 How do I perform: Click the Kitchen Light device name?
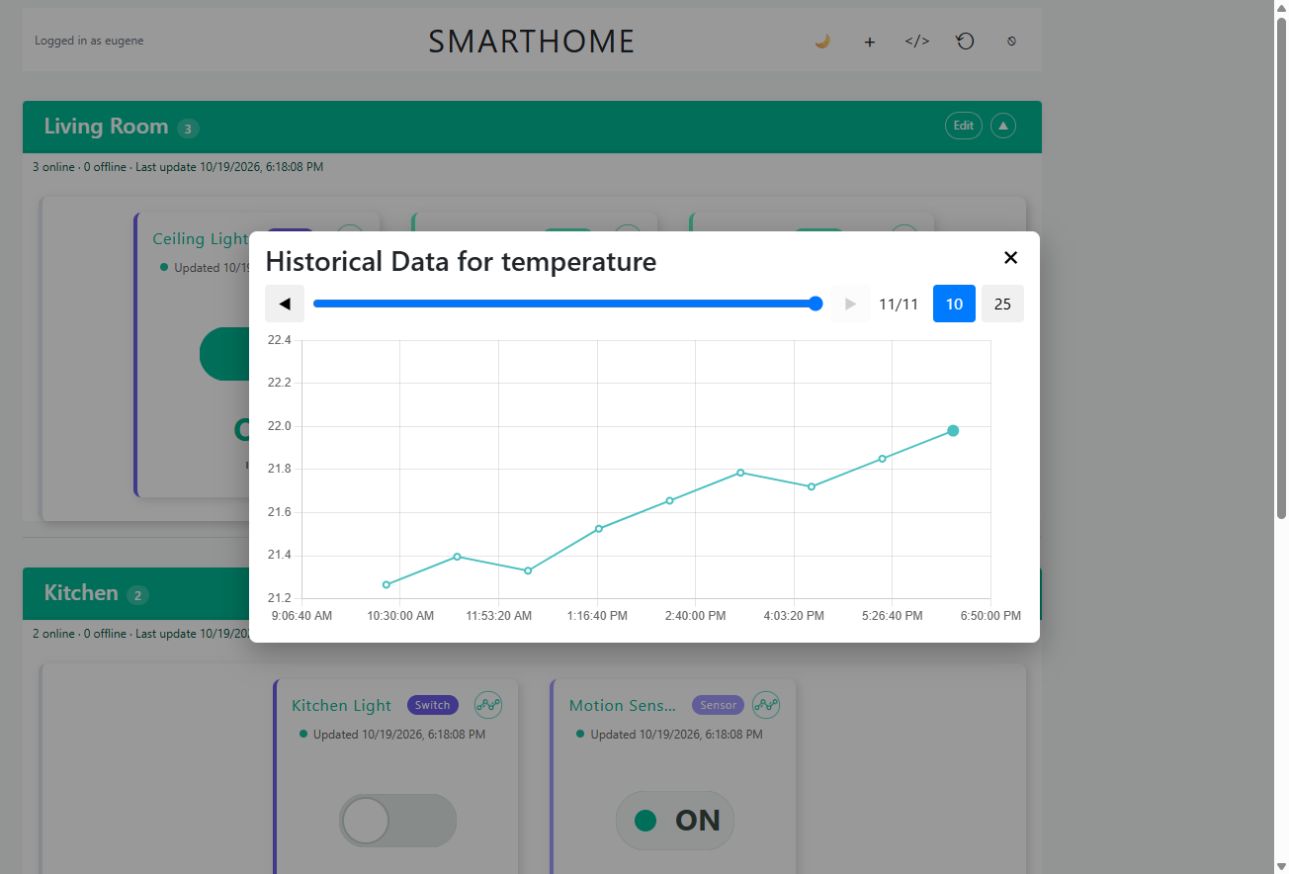point(341,705)
